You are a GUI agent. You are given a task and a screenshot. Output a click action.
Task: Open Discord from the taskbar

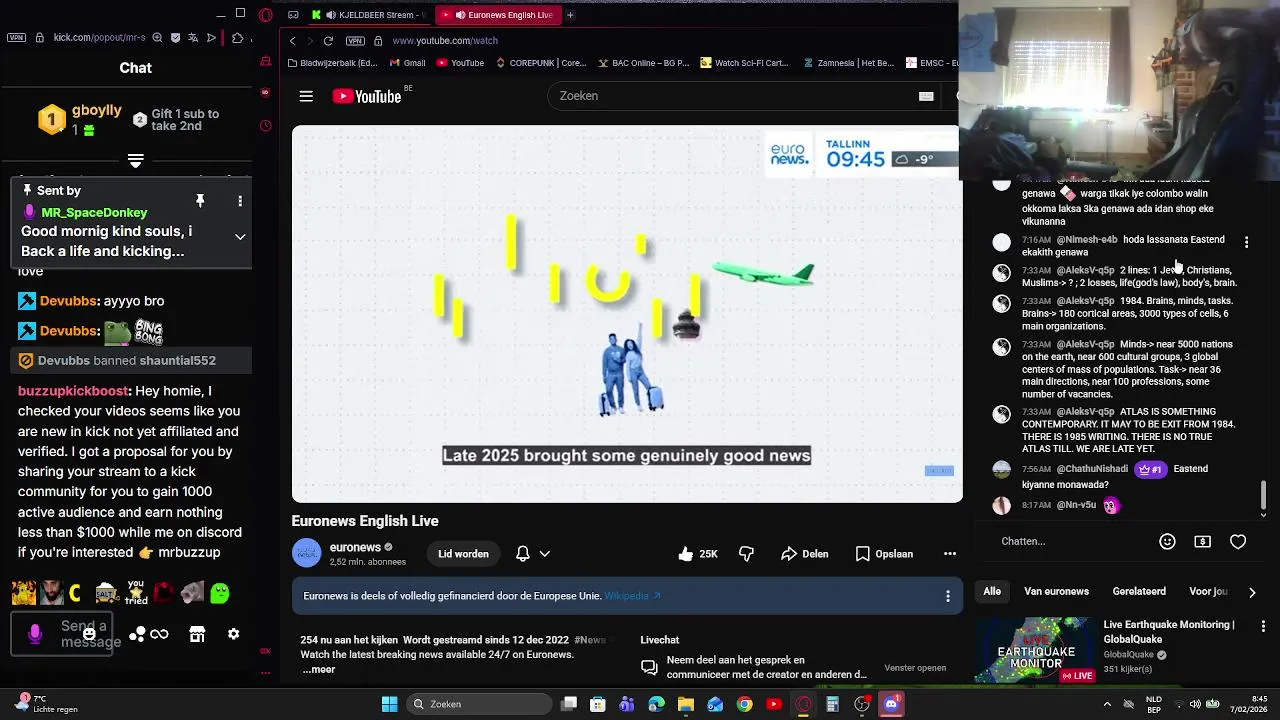point(892,704)
